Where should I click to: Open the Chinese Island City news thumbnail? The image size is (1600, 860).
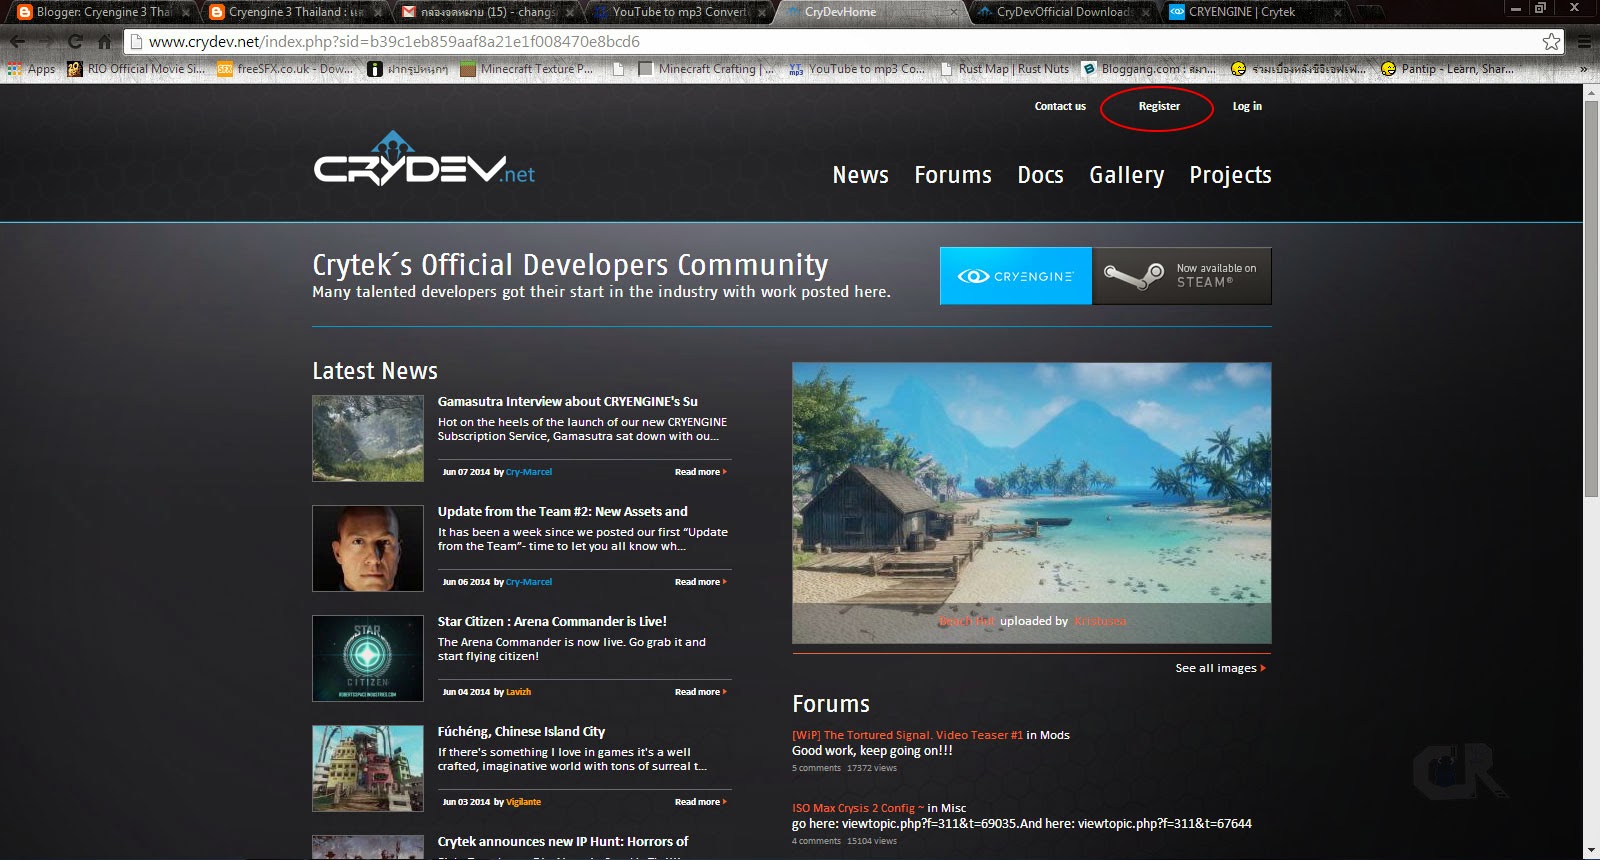(368, 768)
